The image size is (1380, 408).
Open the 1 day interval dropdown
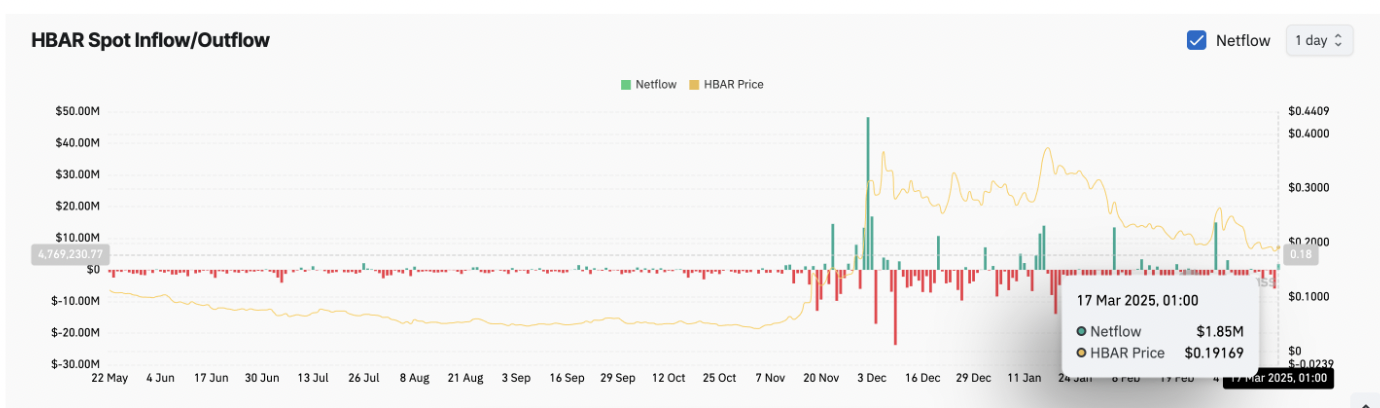(x=1318, y=41)
